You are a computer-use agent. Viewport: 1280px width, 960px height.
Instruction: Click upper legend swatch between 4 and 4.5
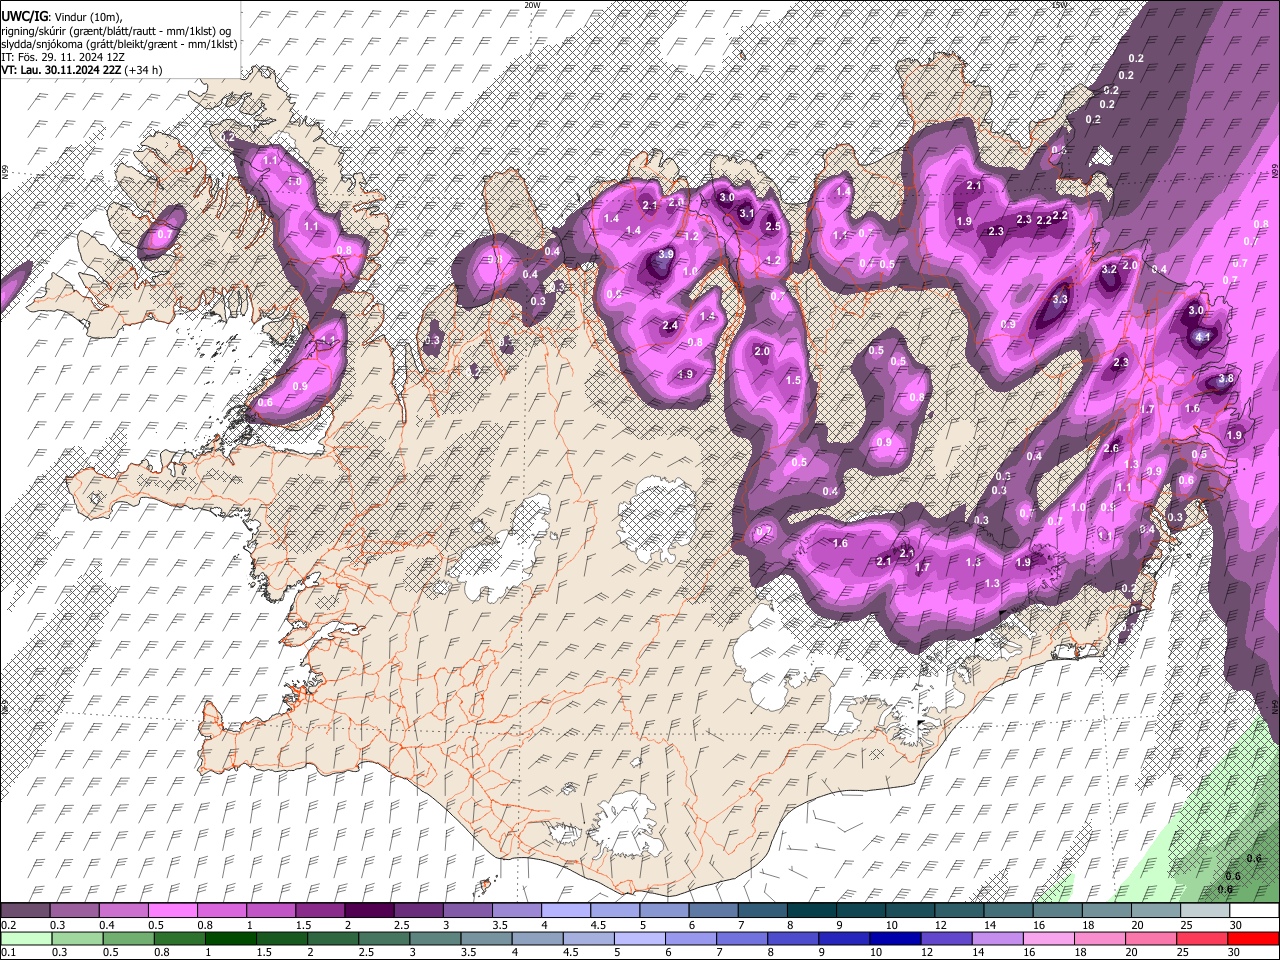[x=566, y=911]
